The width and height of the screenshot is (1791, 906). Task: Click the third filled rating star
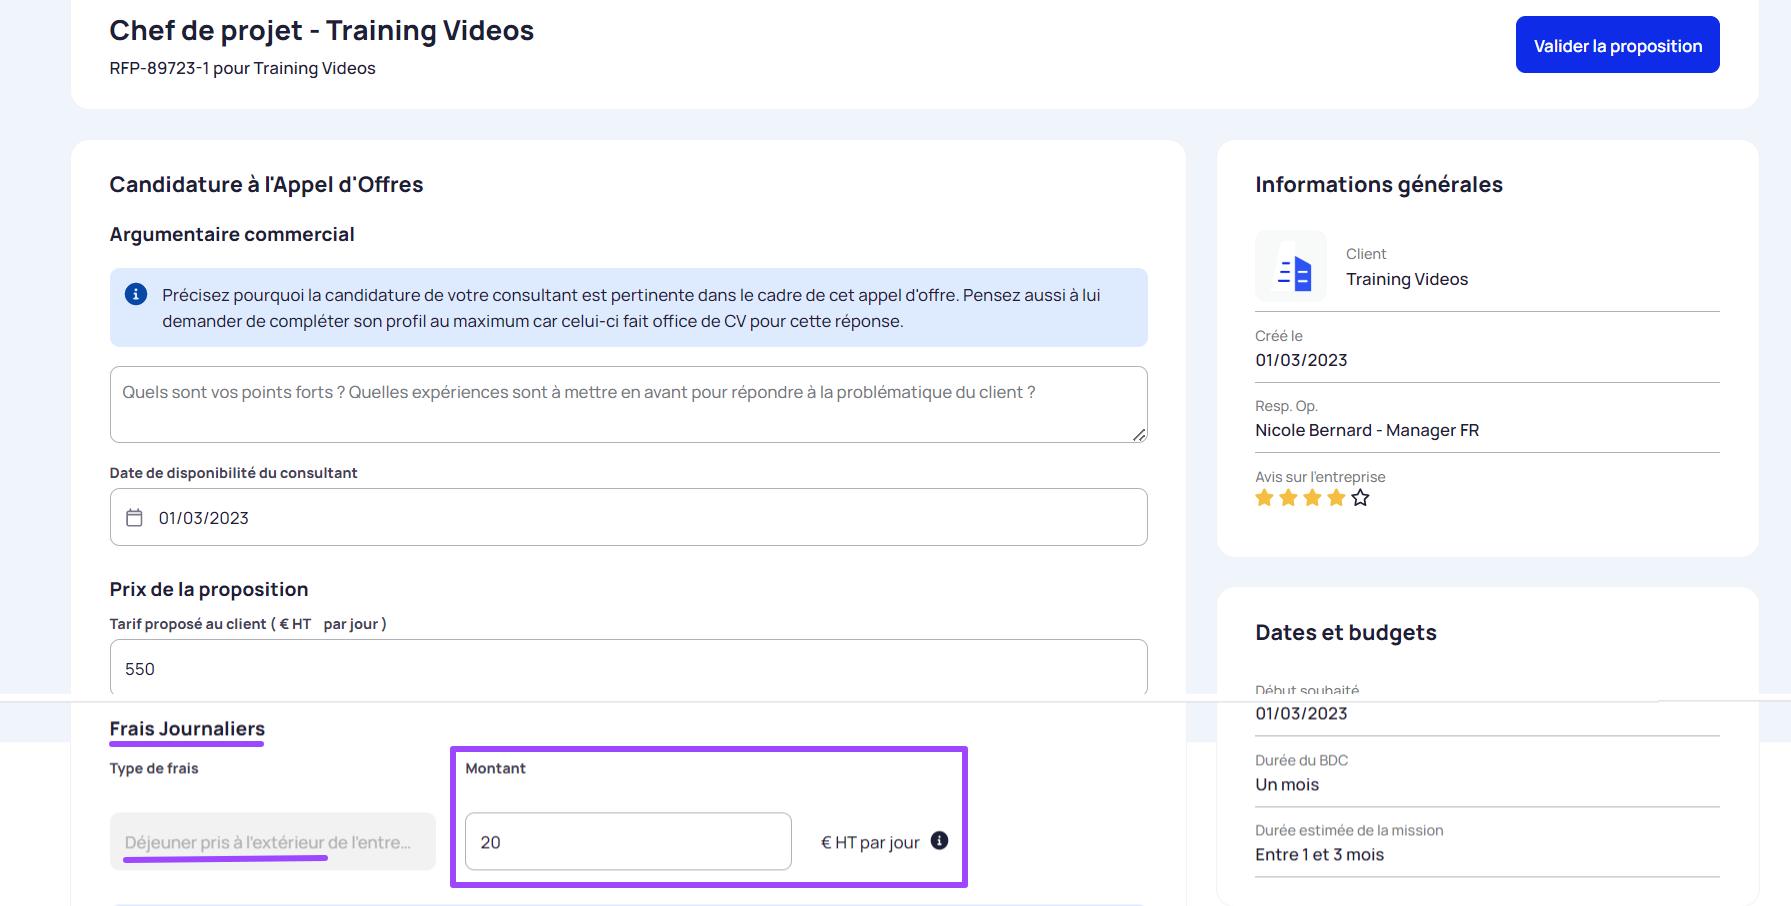[1312, 497]
